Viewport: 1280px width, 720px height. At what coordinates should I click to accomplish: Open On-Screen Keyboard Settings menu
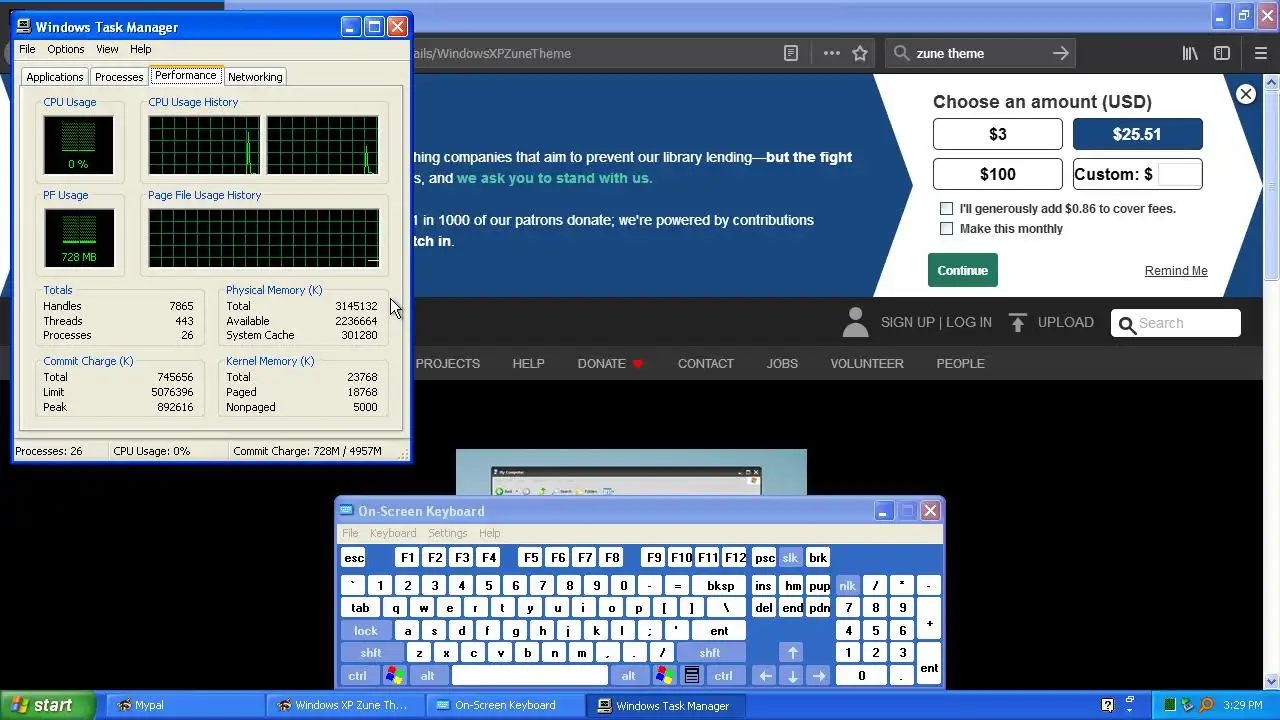(x=448, y=533)
